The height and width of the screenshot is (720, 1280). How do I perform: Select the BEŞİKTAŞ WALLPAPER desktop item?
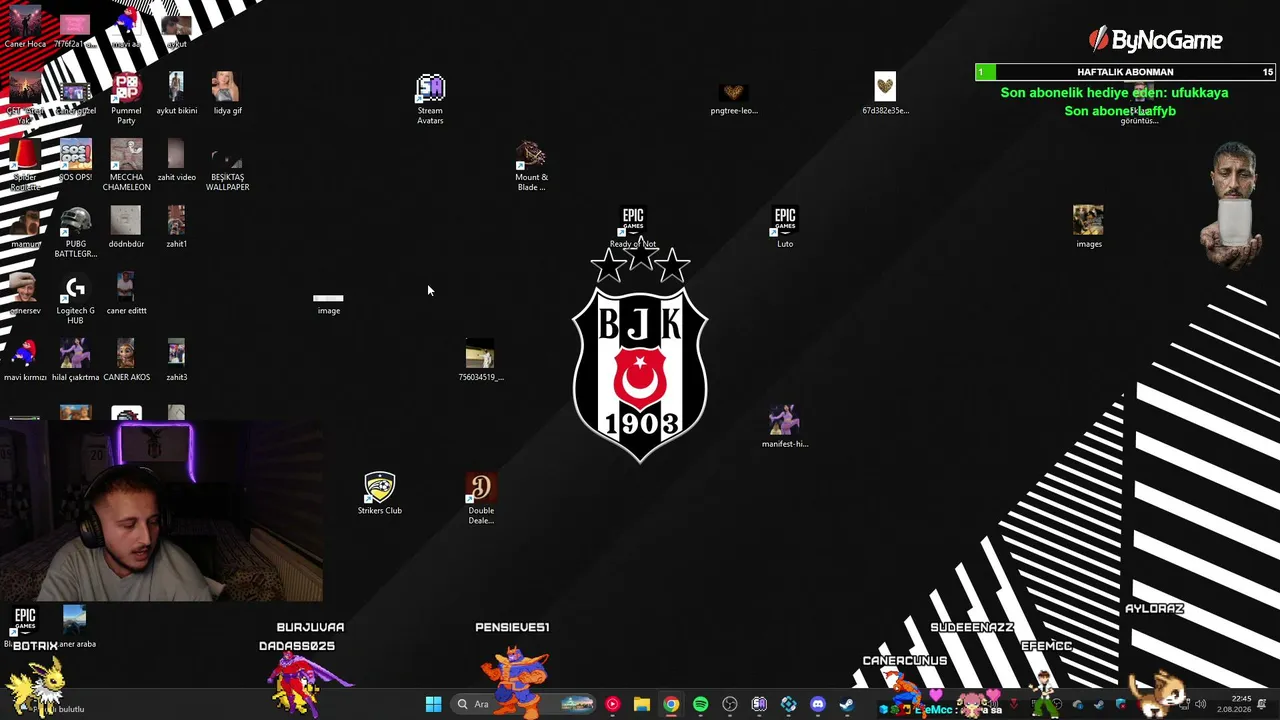click(x=227, y=166)
